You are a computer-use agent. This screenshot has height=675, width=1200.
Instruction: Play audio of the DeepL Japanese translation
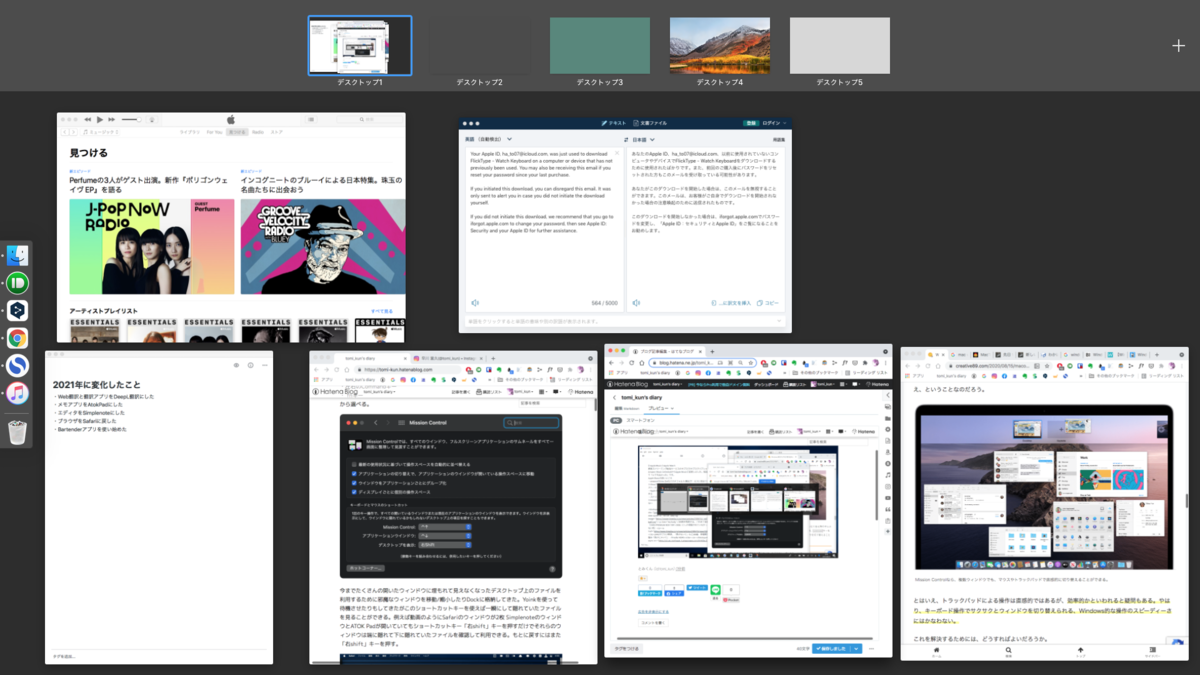click(x=637, y=303)
